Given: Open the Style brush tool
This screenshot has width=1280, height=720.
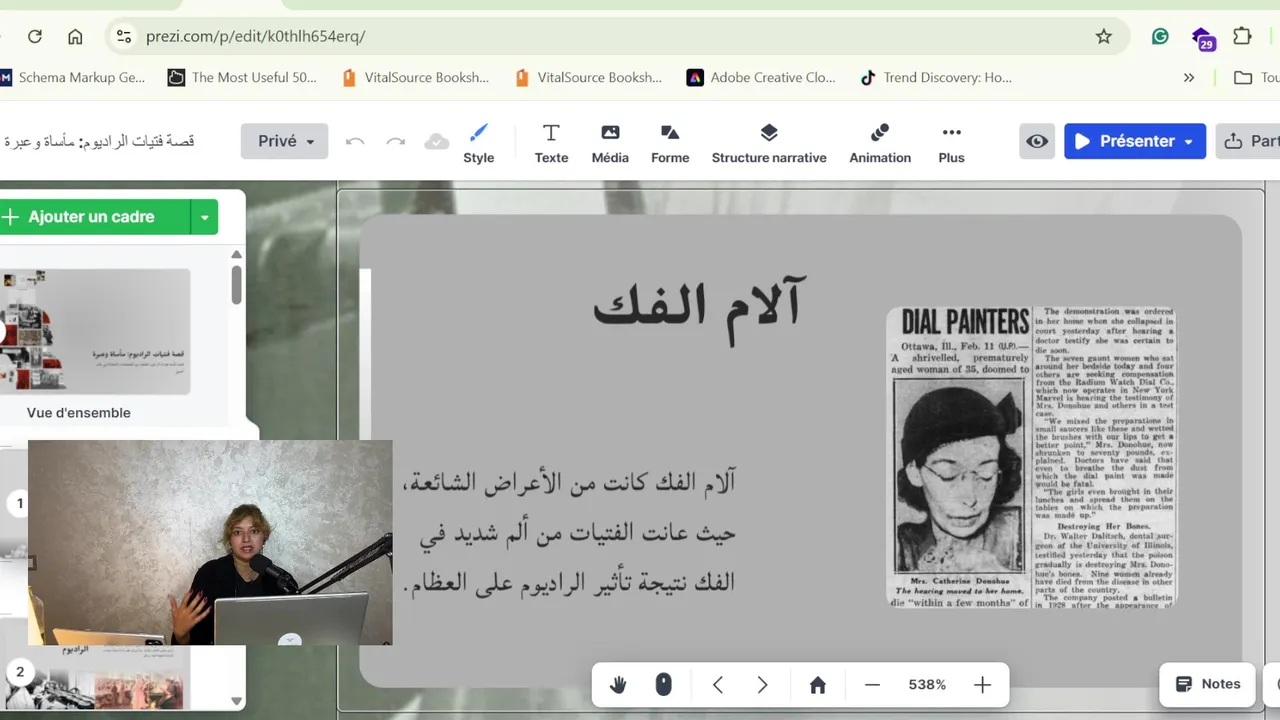Looking at the screenshot, I should 479,143.
